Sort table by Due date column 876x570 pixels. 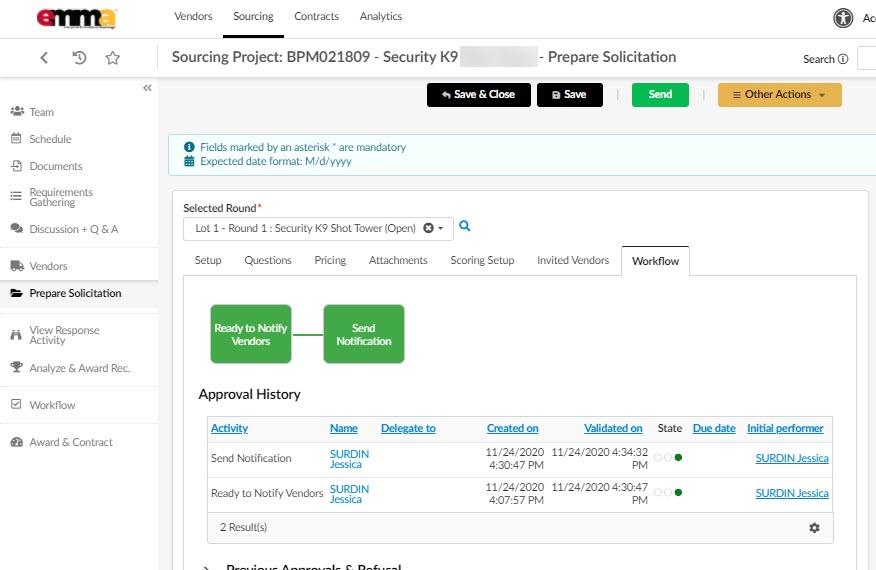714,428
